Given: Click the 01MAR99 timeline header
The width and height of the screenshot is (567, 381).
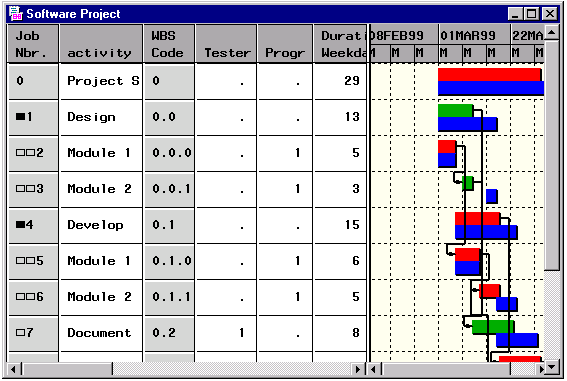Looking at the screenshot, I should [474, 35].
